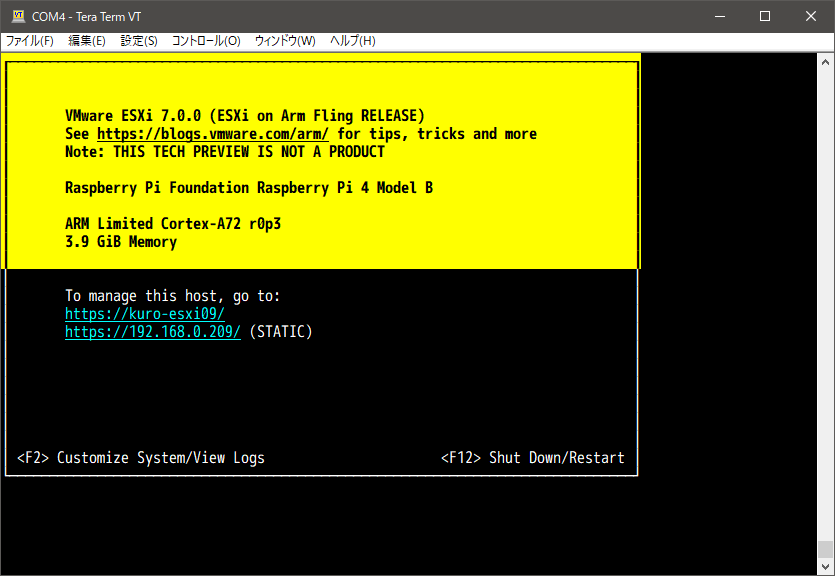Click the vertical scrollbar thumb

coord(825,549)
